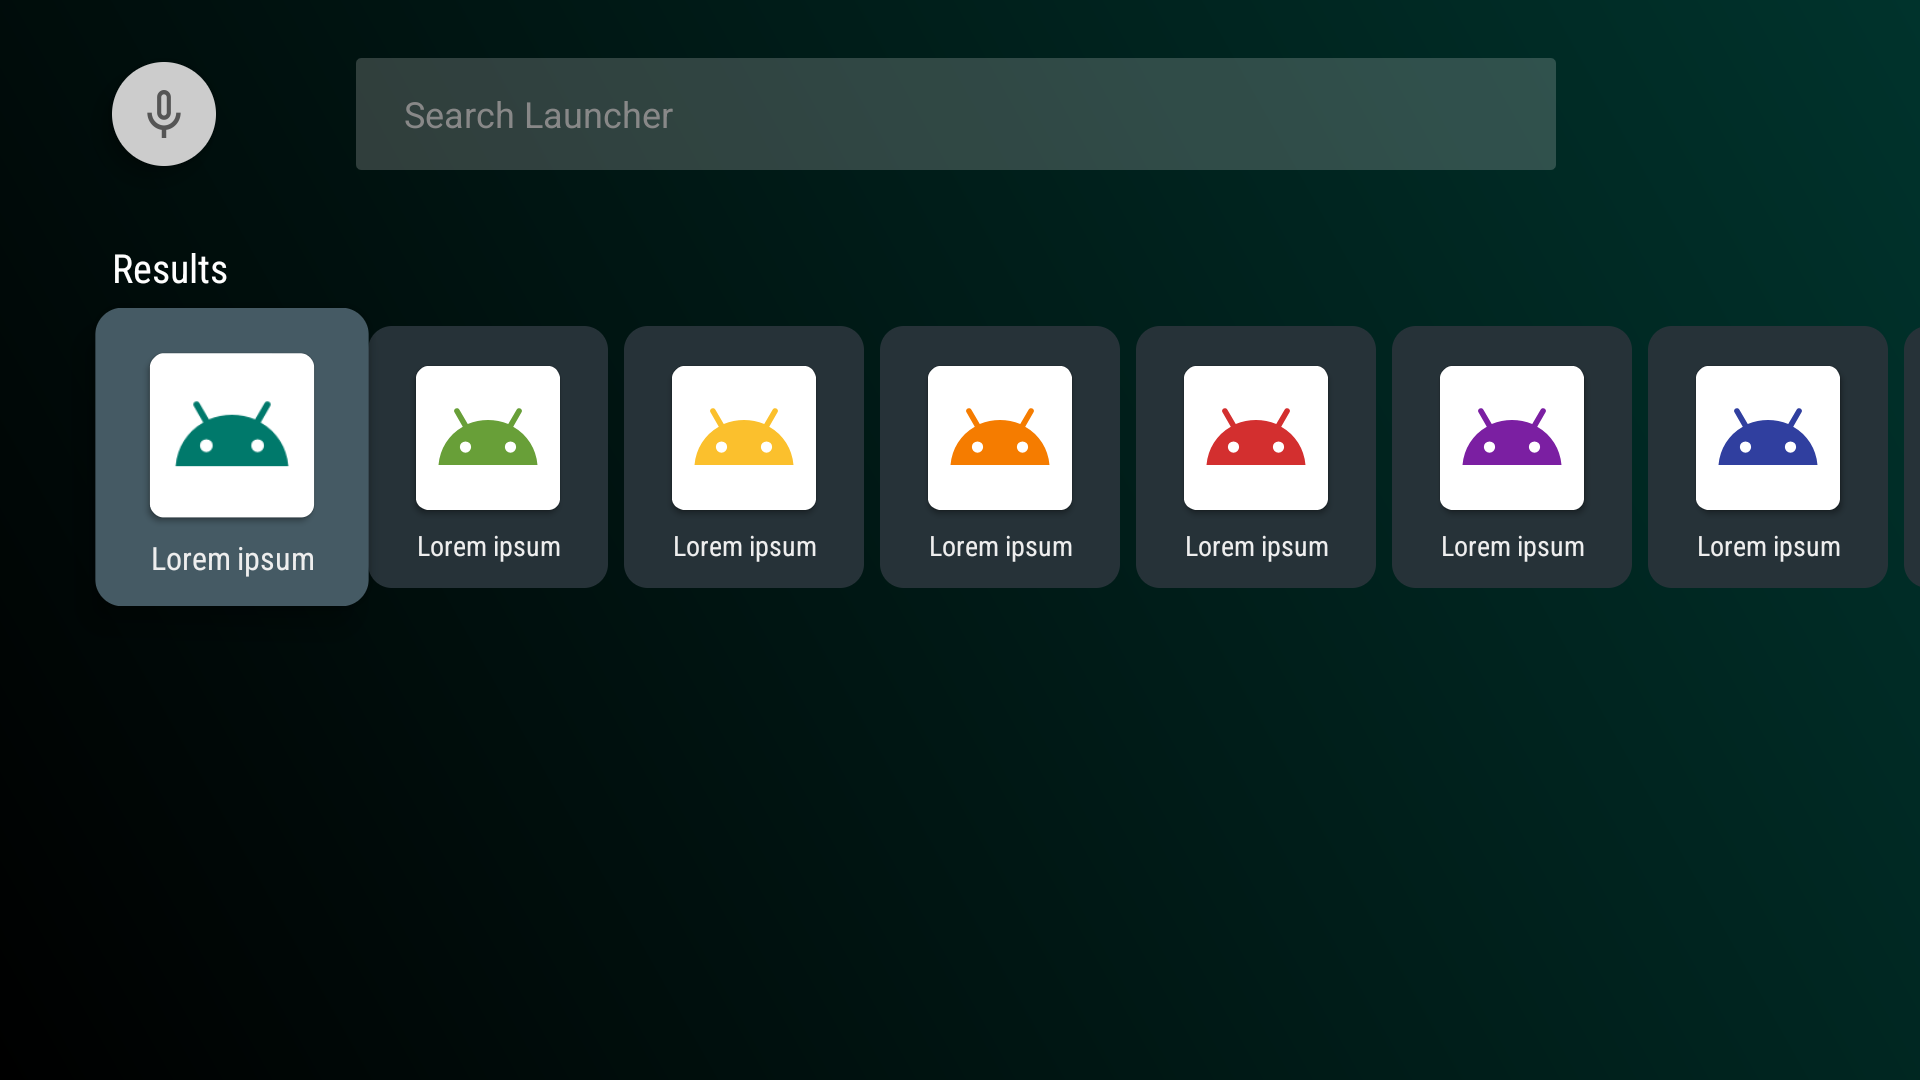The height and width of the screenshot is (1080, 1920).
Task: Click the microphone voice search button
Action: [x=164, y=114]
